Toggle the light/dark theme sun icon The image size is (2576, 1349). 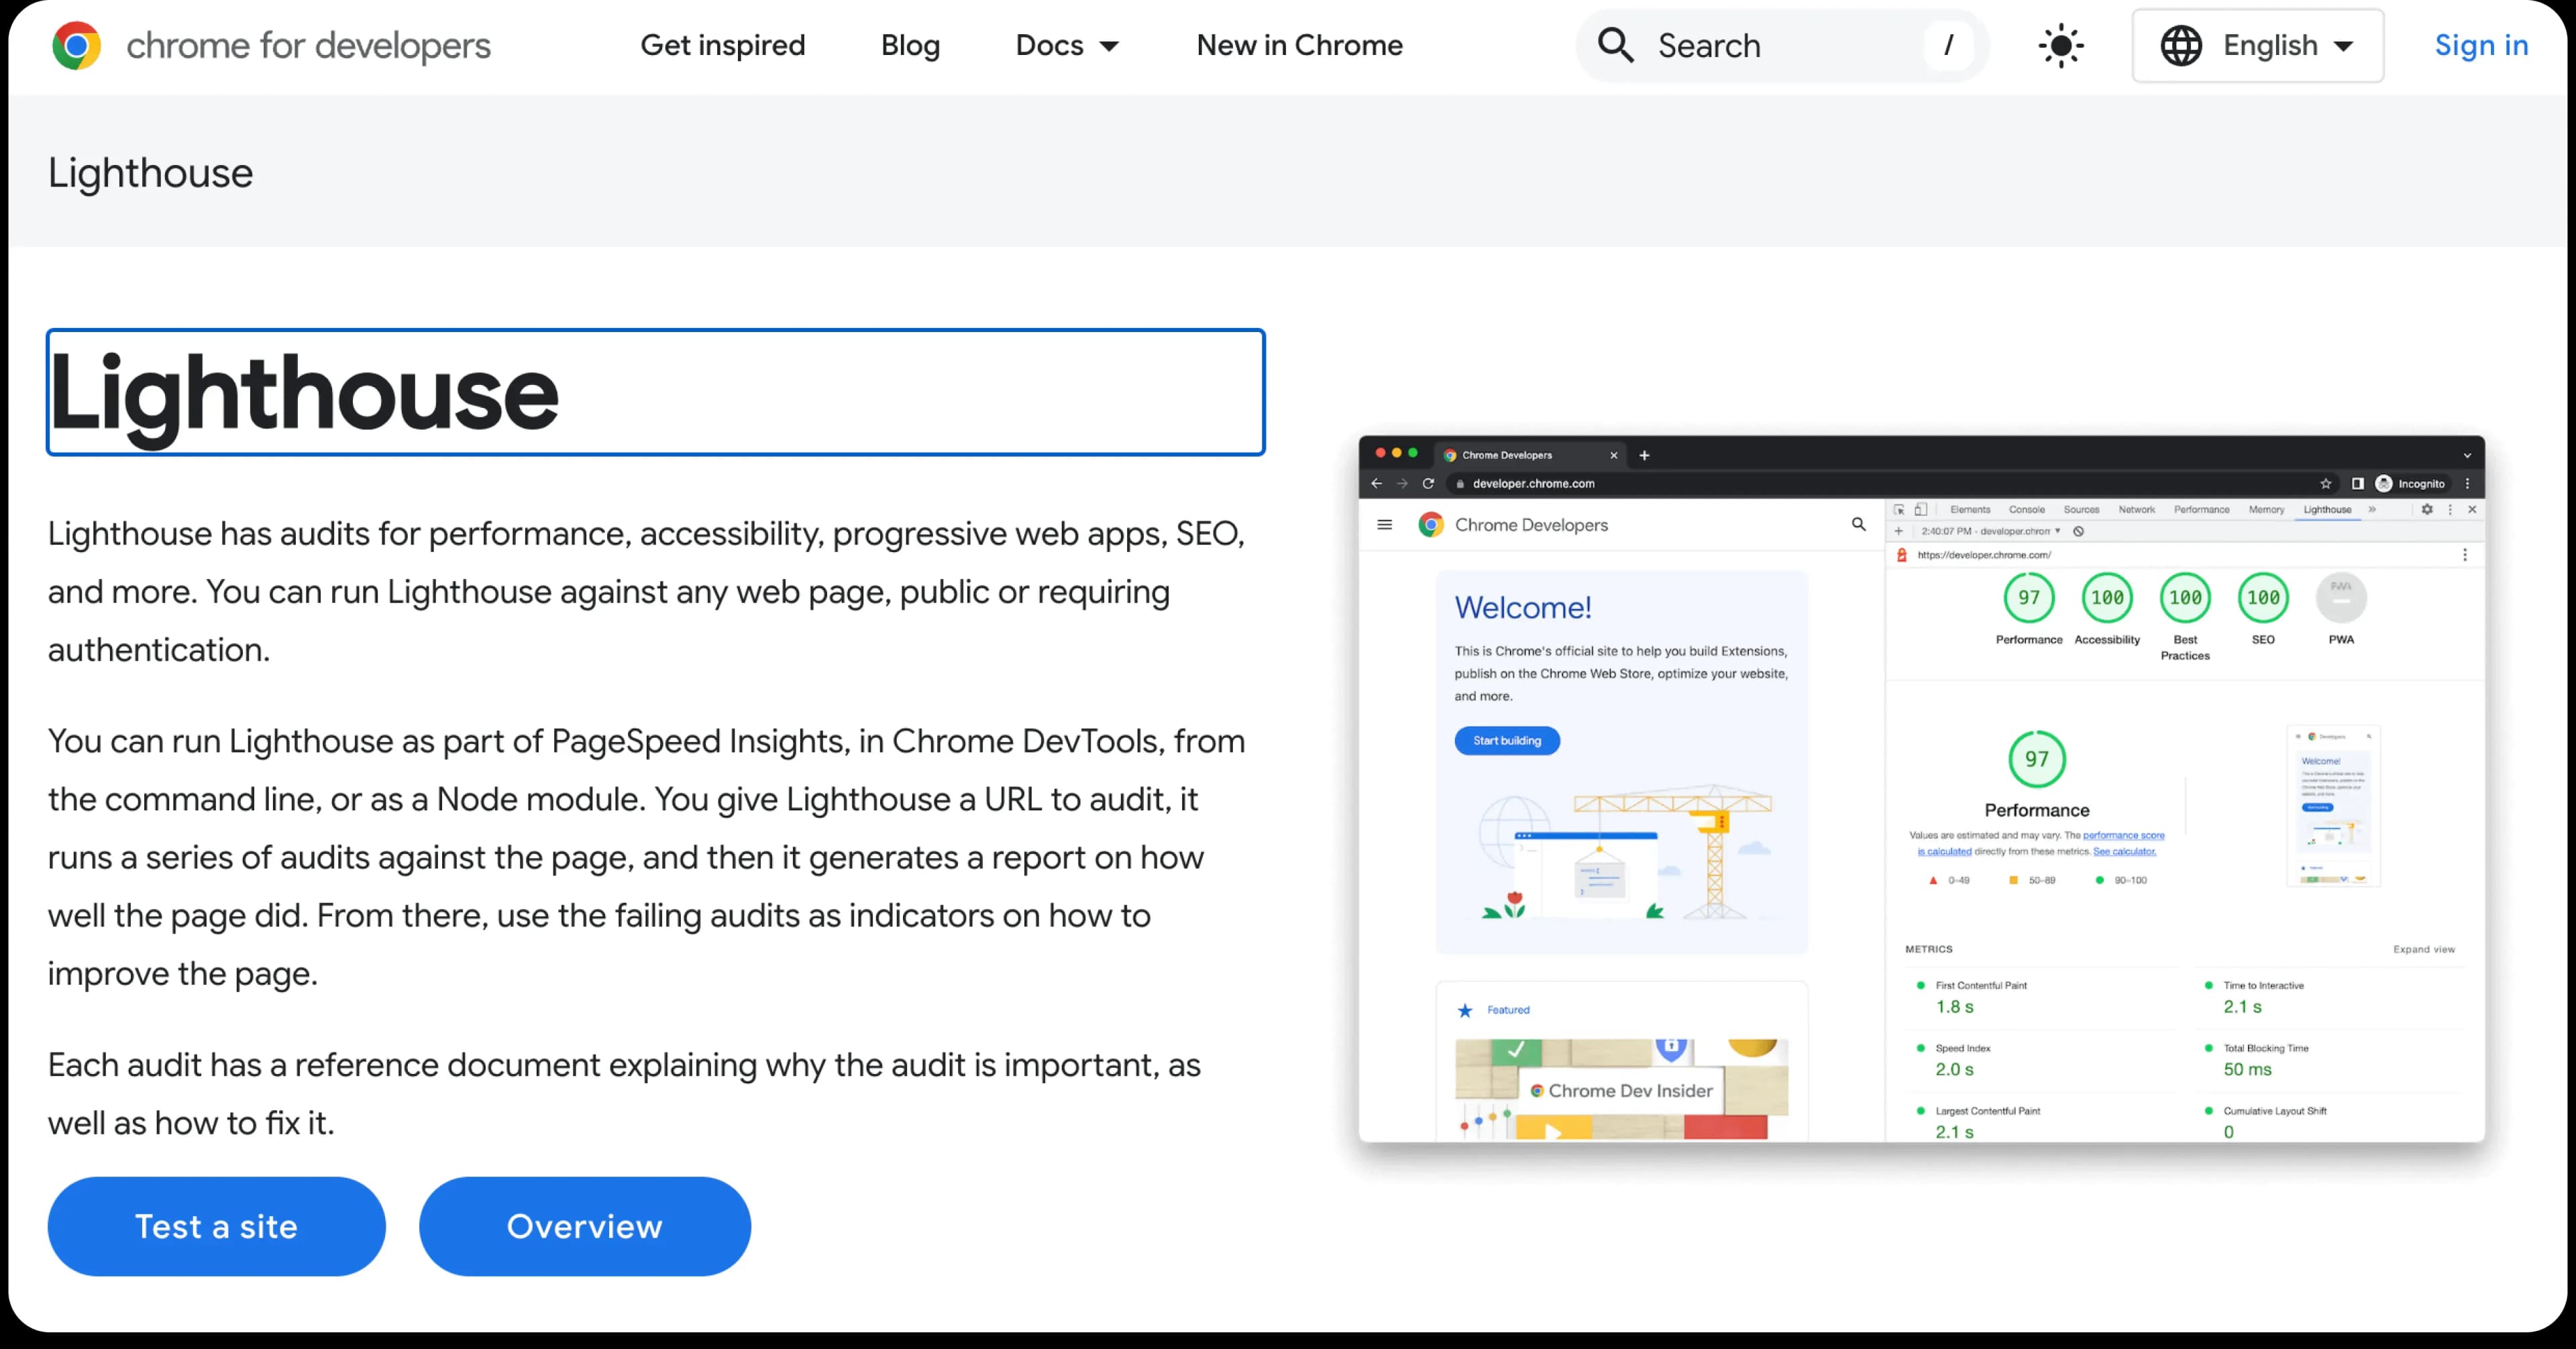2061,46
